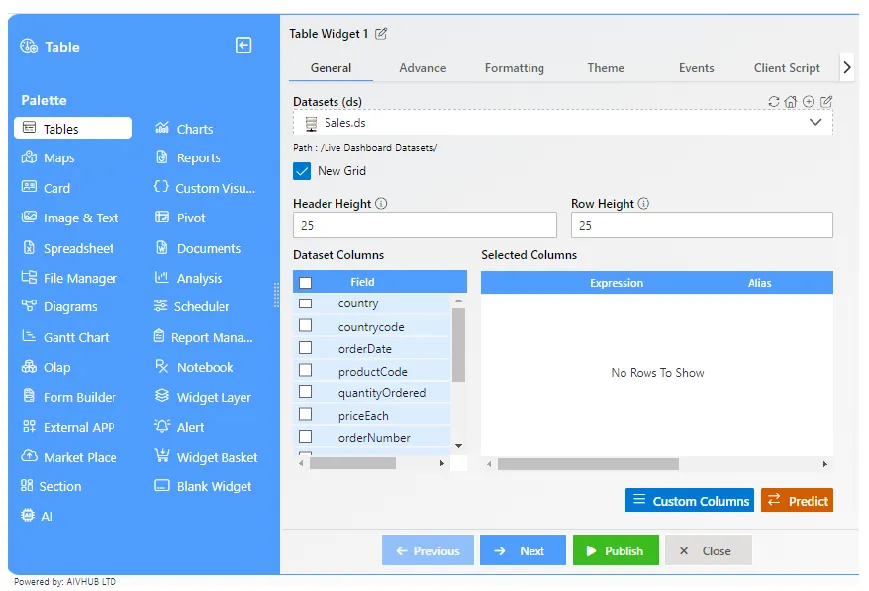
Task: Switch to the General tab
Action: (x=331, y=68)
